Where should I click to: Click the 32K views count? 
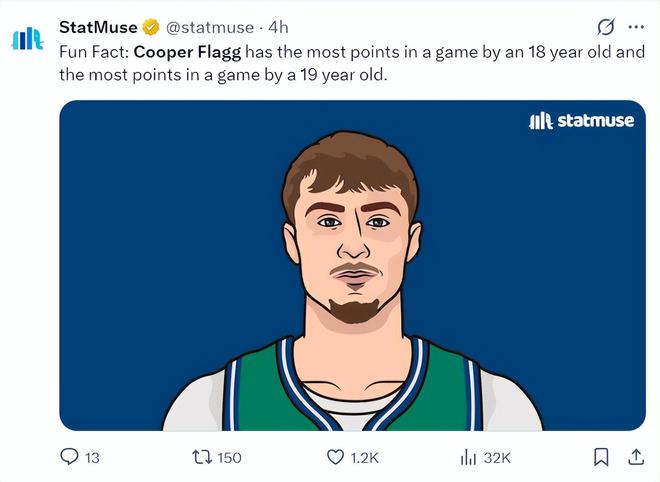497,458
